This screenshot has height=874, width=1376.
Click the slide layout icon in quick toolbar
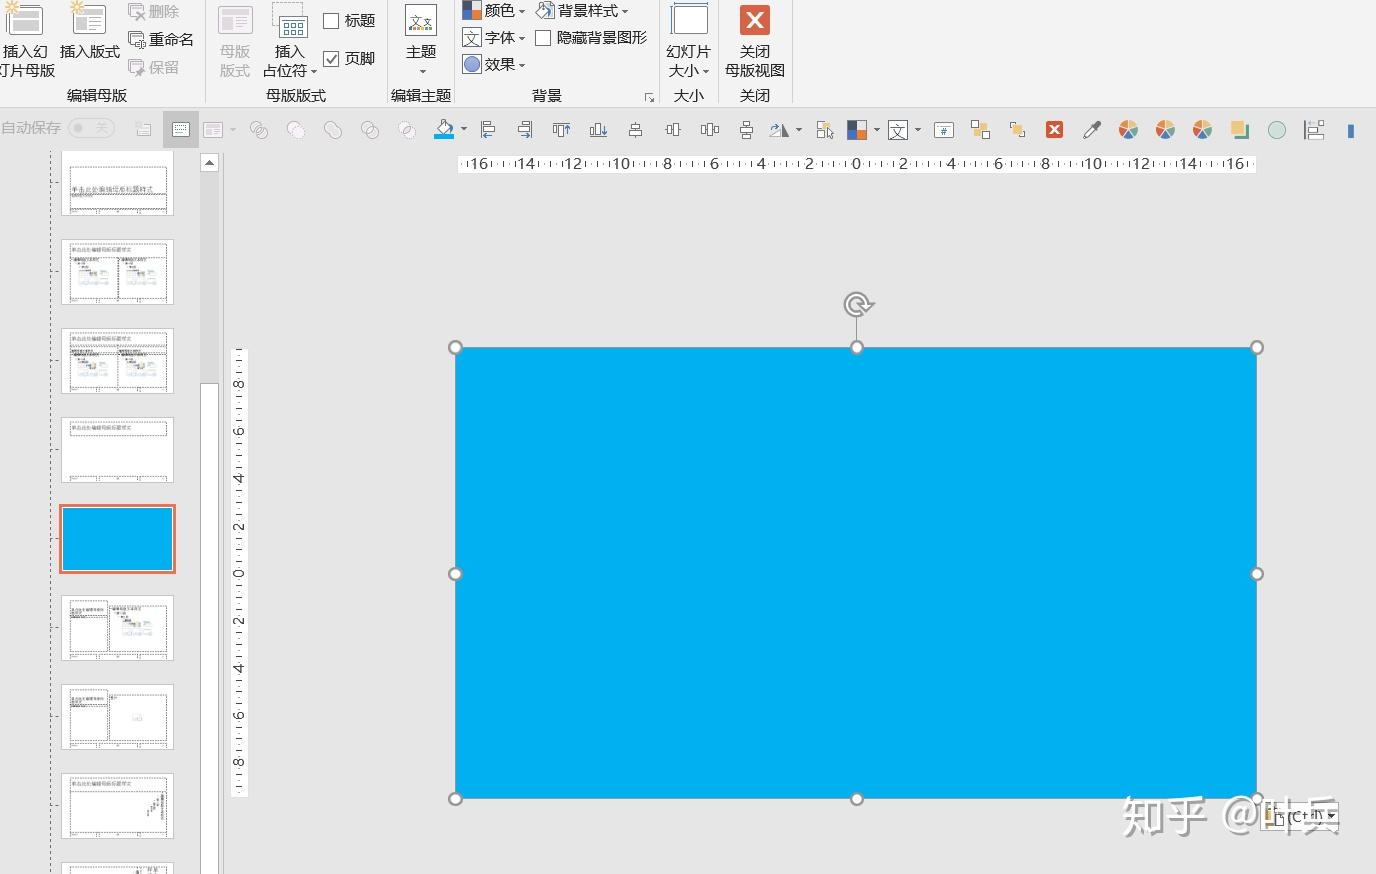click(212, 130)
